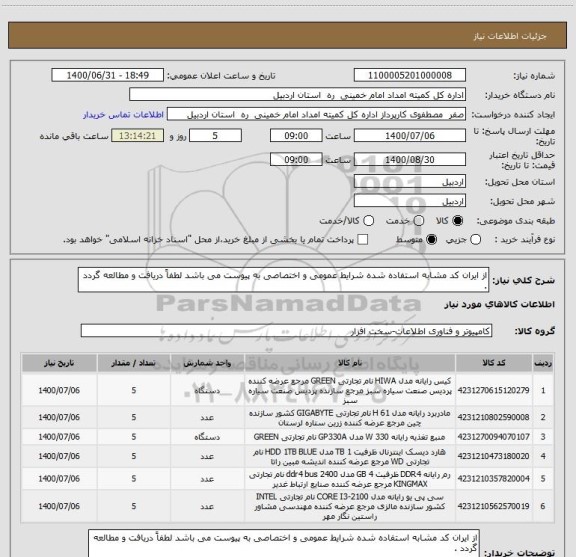Click the request creator name field

click(316, 114)
